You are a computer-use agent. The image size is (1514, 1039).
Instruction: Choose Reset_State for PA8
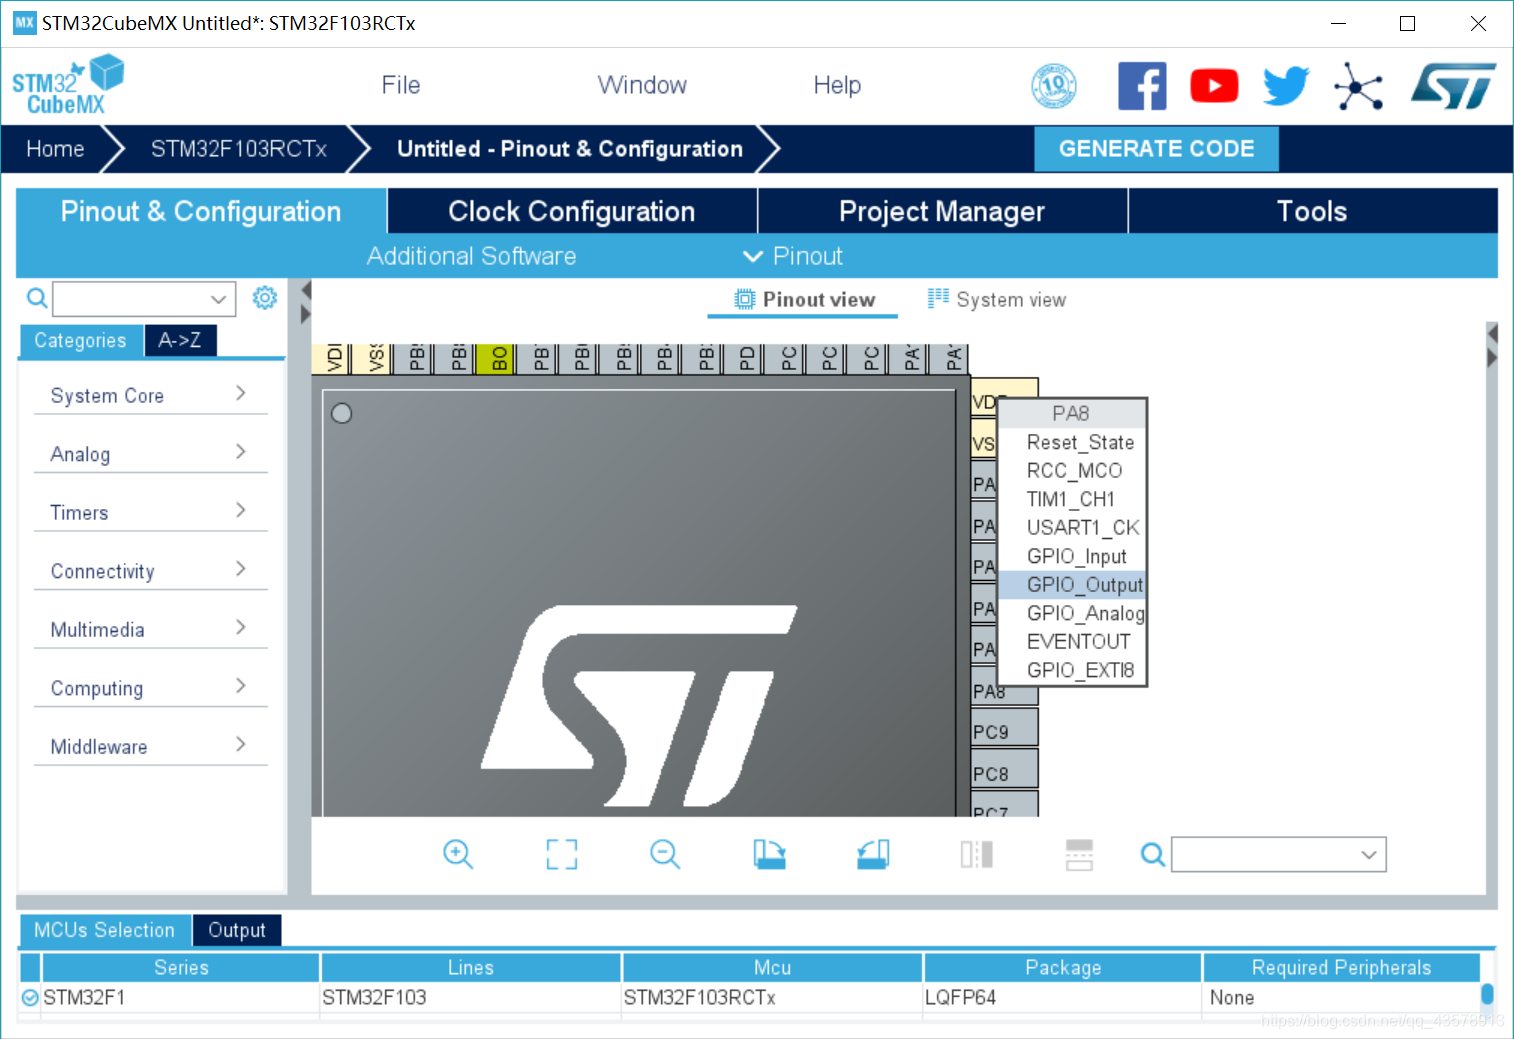[x=1072, y=442]
